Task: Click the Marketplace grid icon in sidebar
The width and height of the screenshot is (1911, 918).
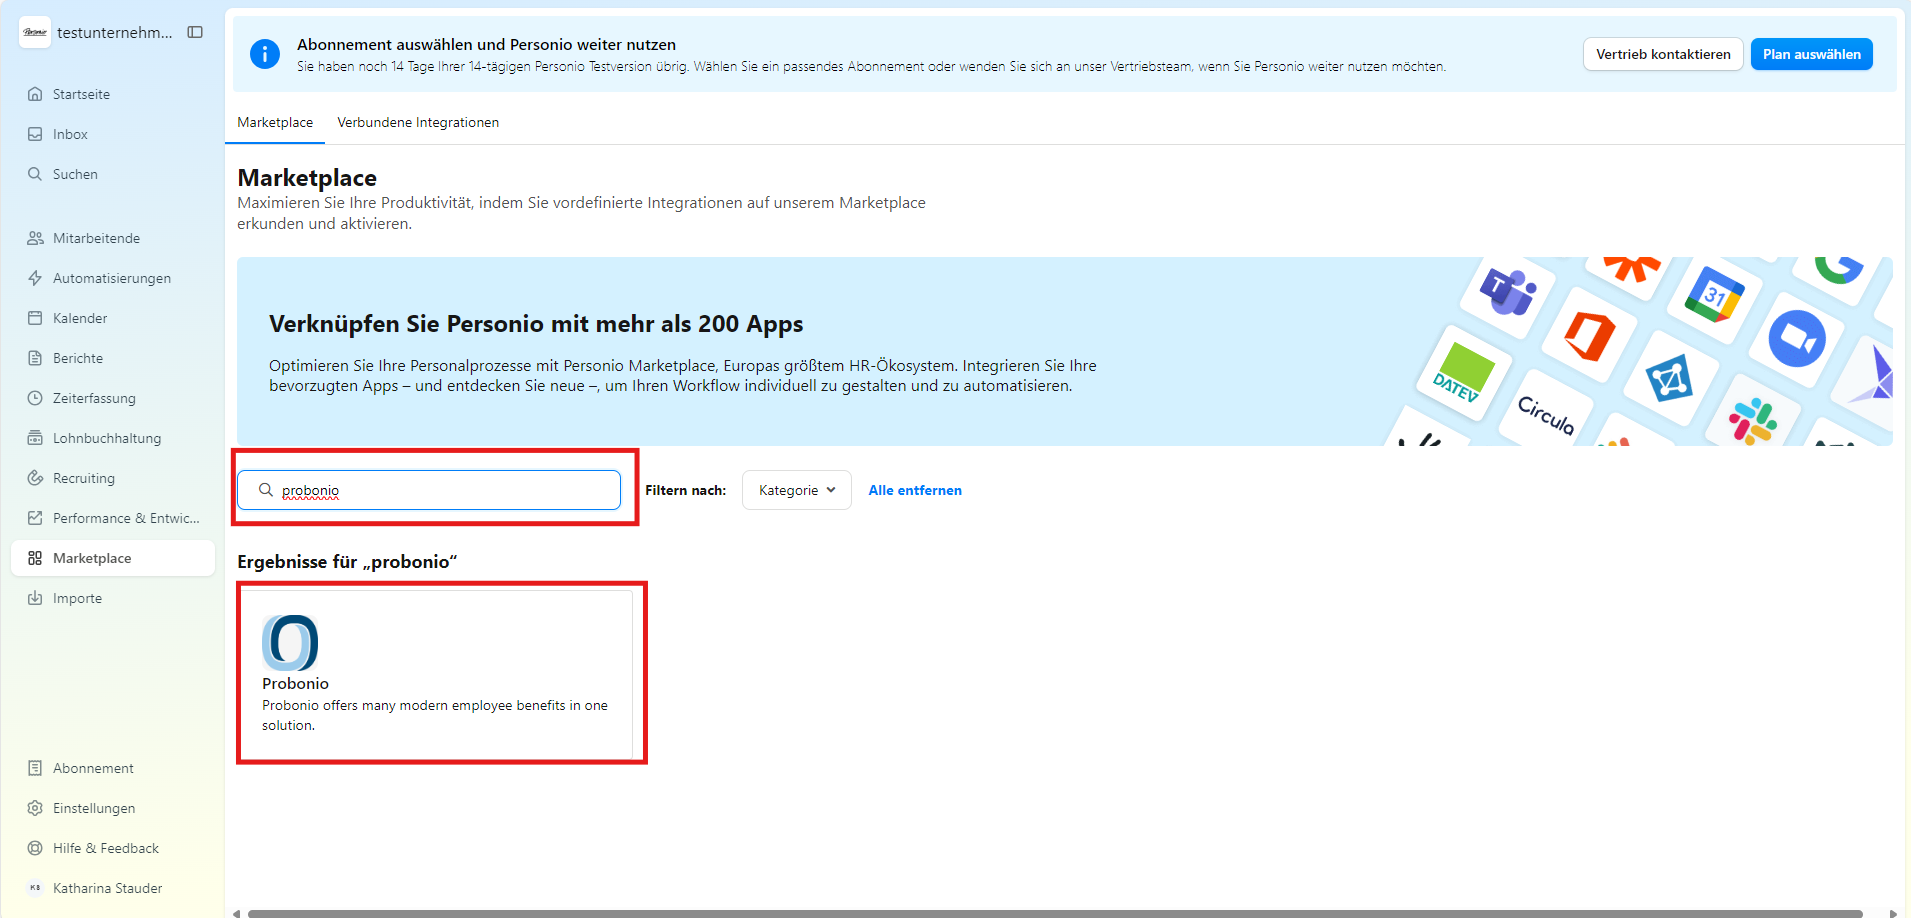Action: coord(35,558)
